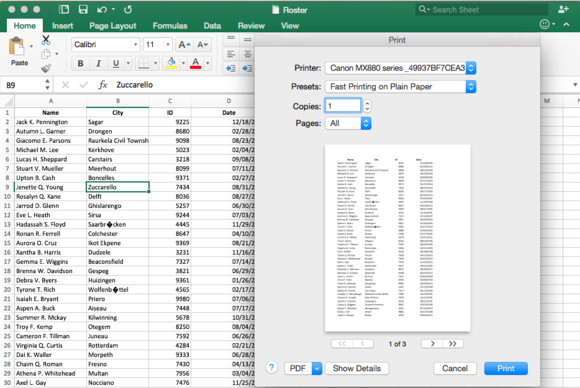Click the Copy icon
580x388 pixels.
point(46,54)
